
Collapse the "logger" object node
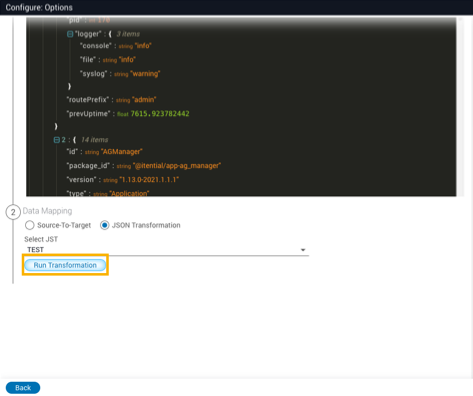(70, 34)
